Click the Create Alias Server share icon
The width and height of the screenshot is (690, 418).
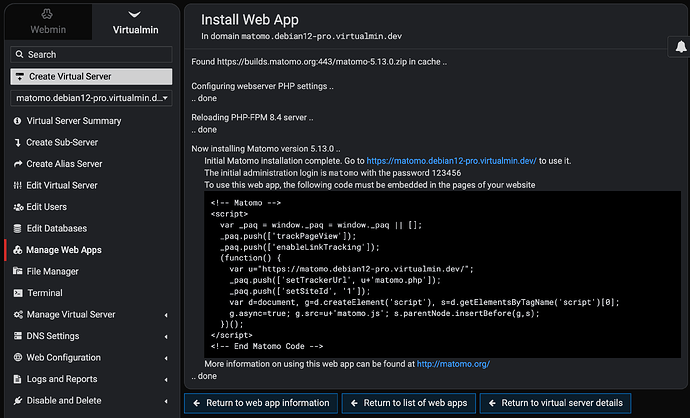click(x=18, y=164)
